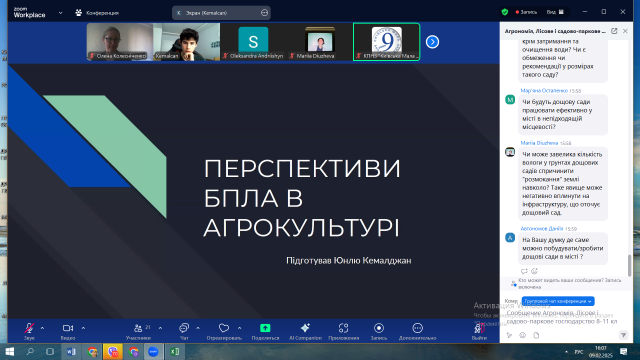Viewport: 640px width, 360px height.
Task: Unmute microphone with the Звук icon
Action: tap(29, 328)
